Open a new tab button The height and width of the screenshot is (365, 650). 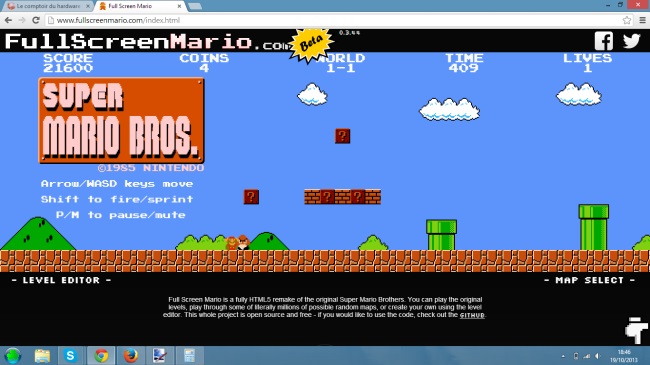click(195, 6)
